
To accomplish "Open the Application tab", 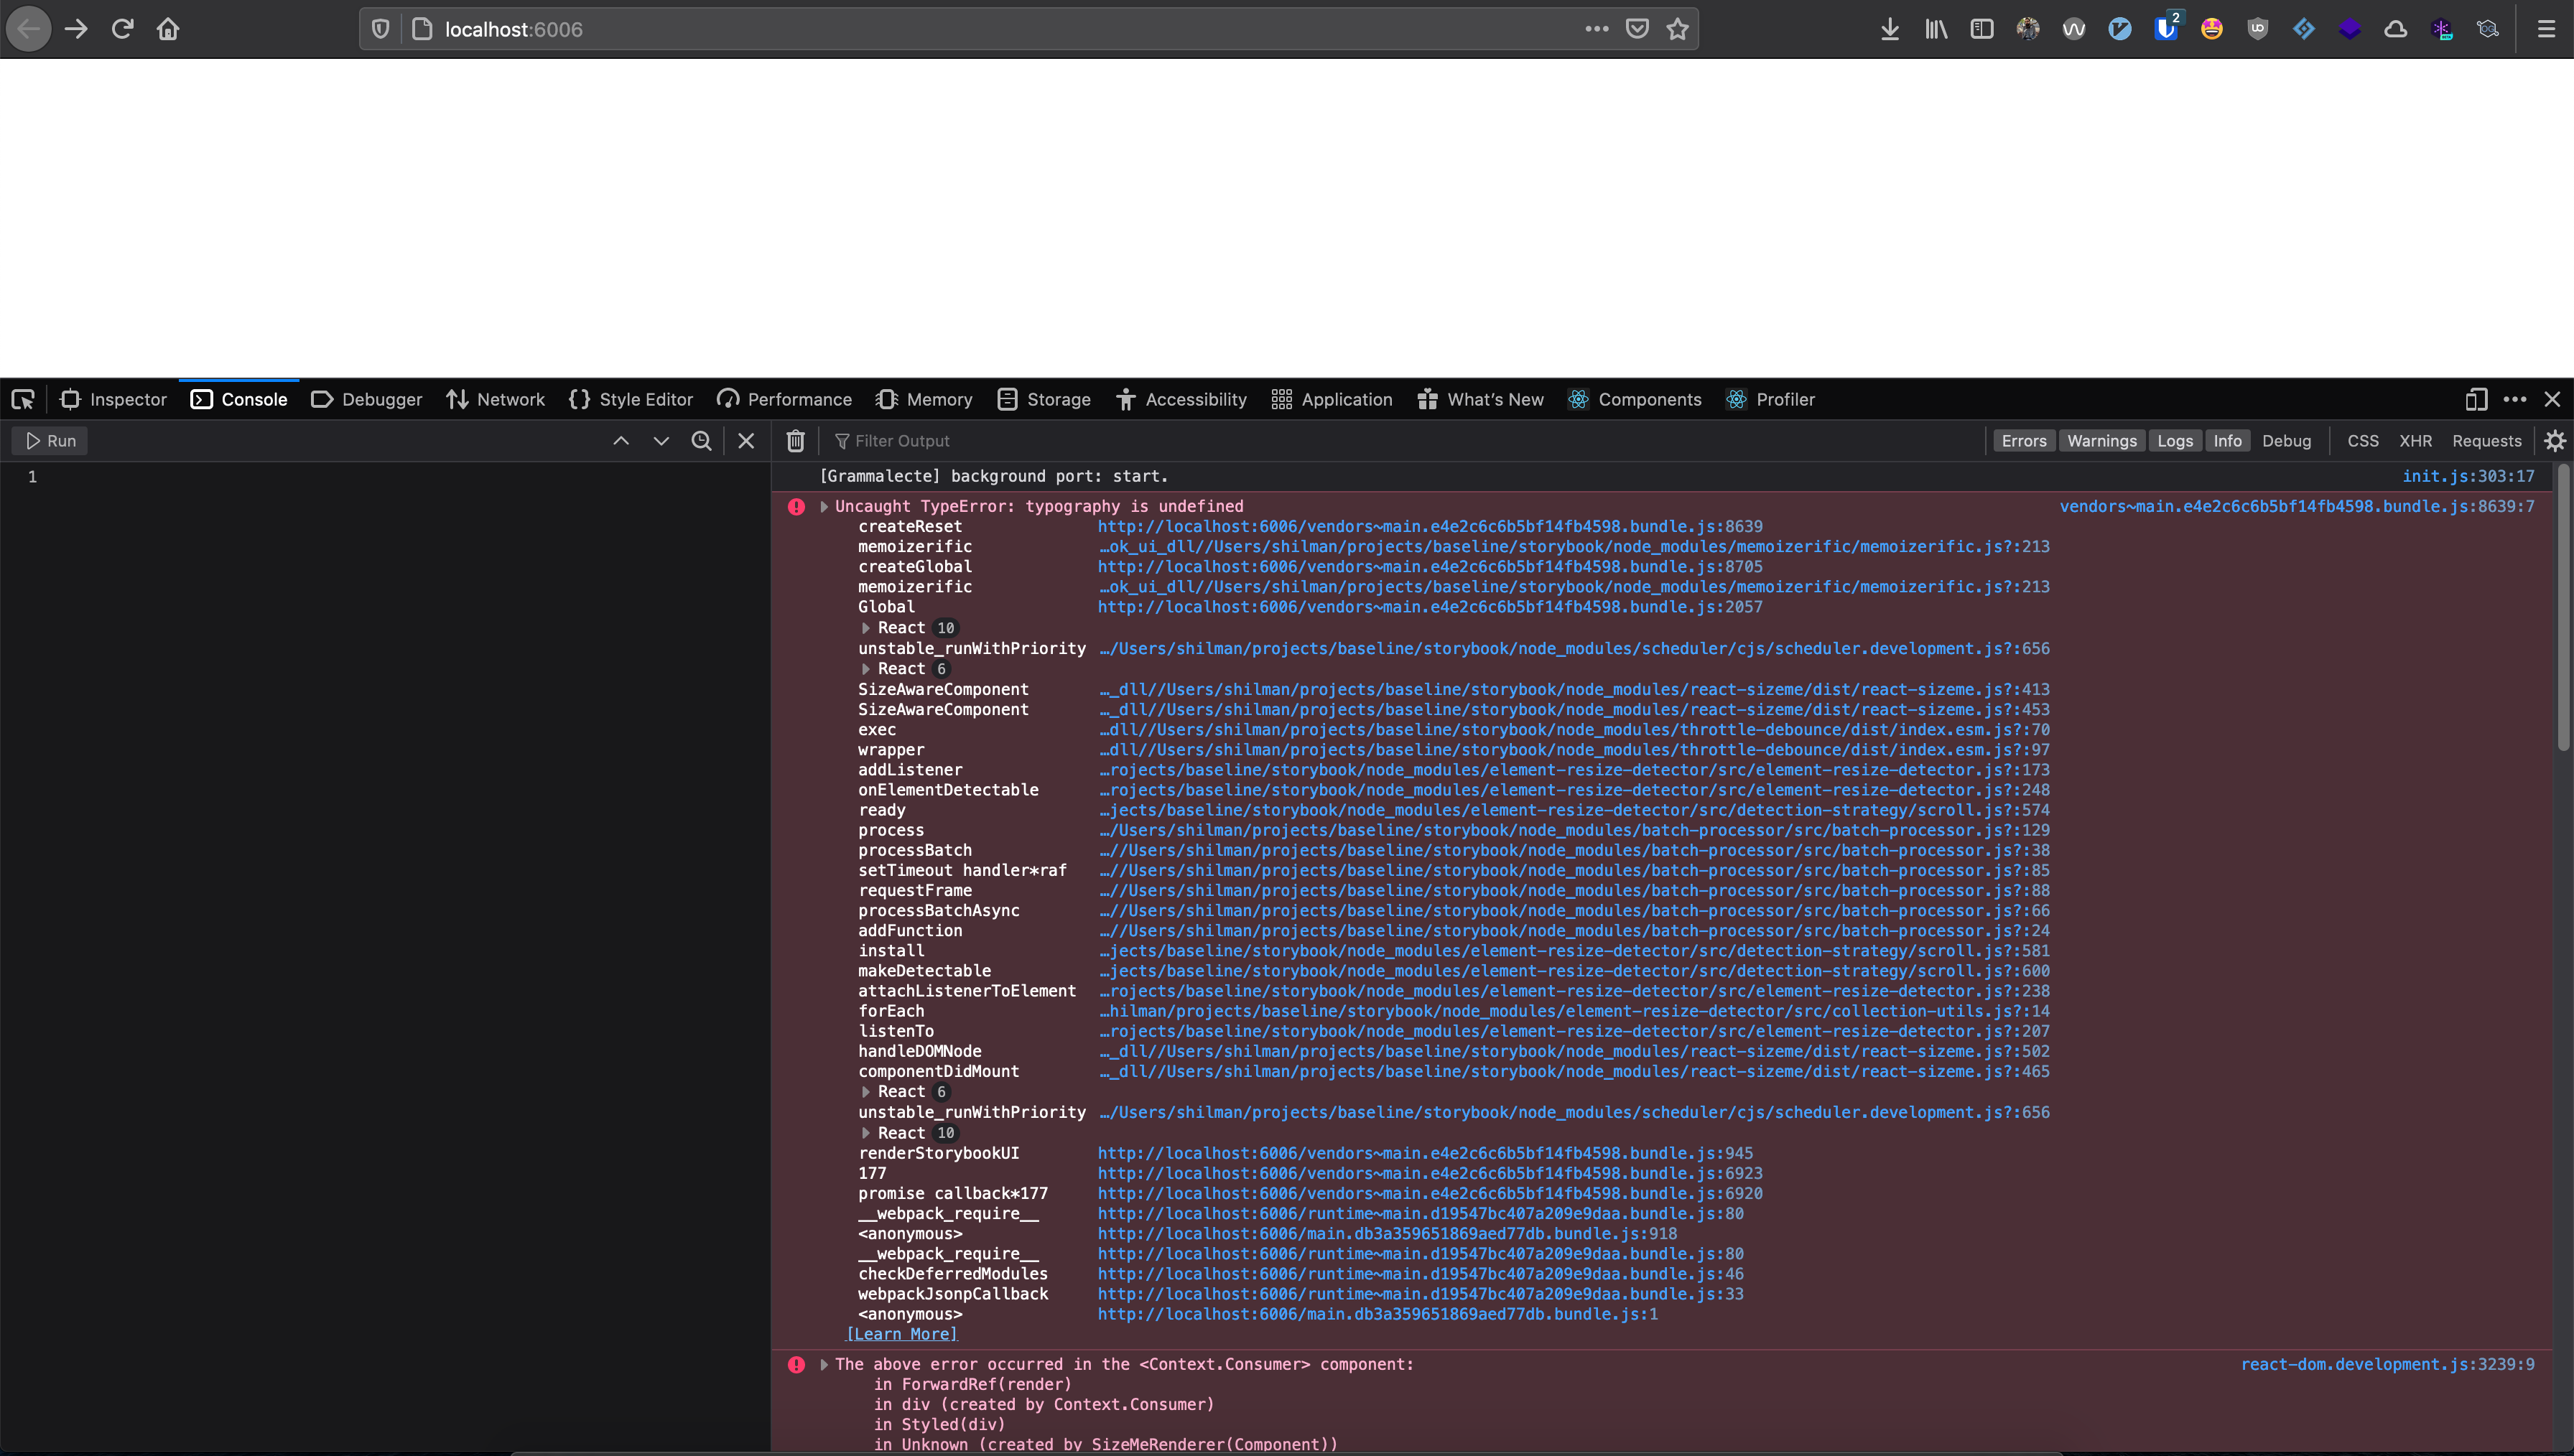I will pos(1332,399).
